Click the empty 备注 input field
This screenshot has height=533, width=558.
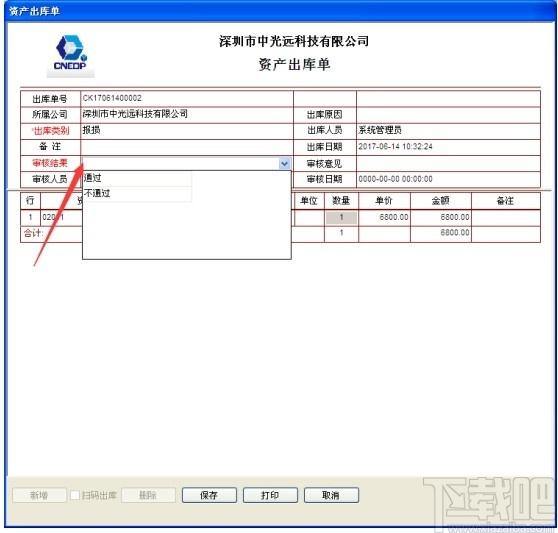187,147
